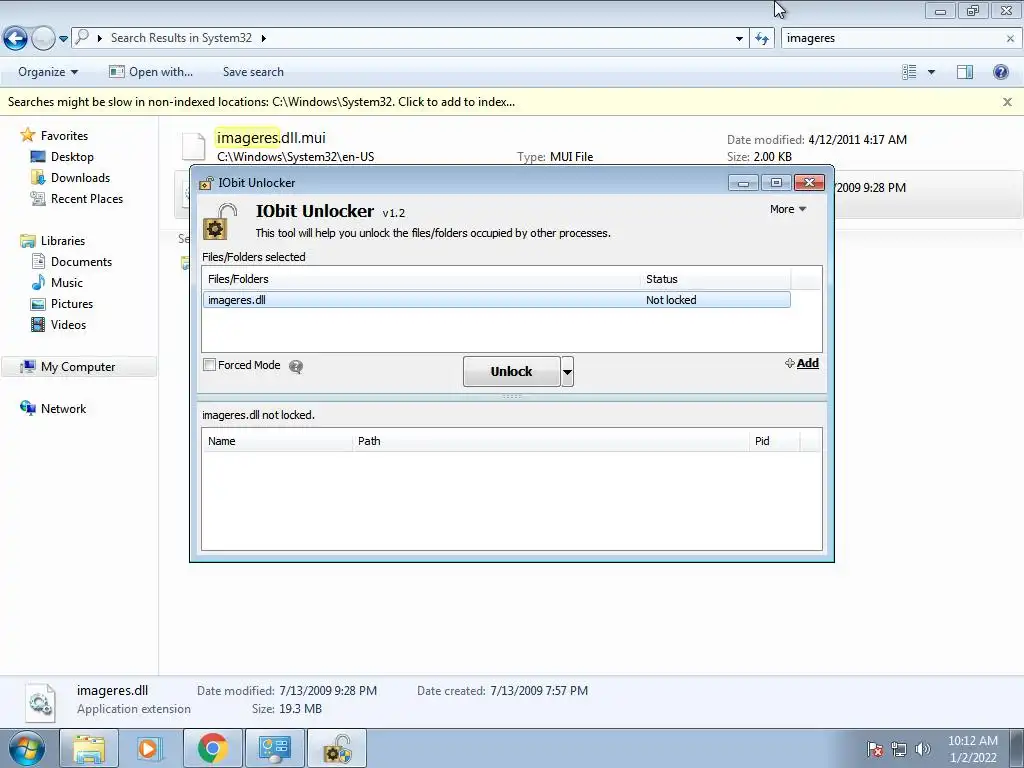The image size is (1024, 768).
Task: Open Downloads in the navigation pane
Action: point(80,178)
